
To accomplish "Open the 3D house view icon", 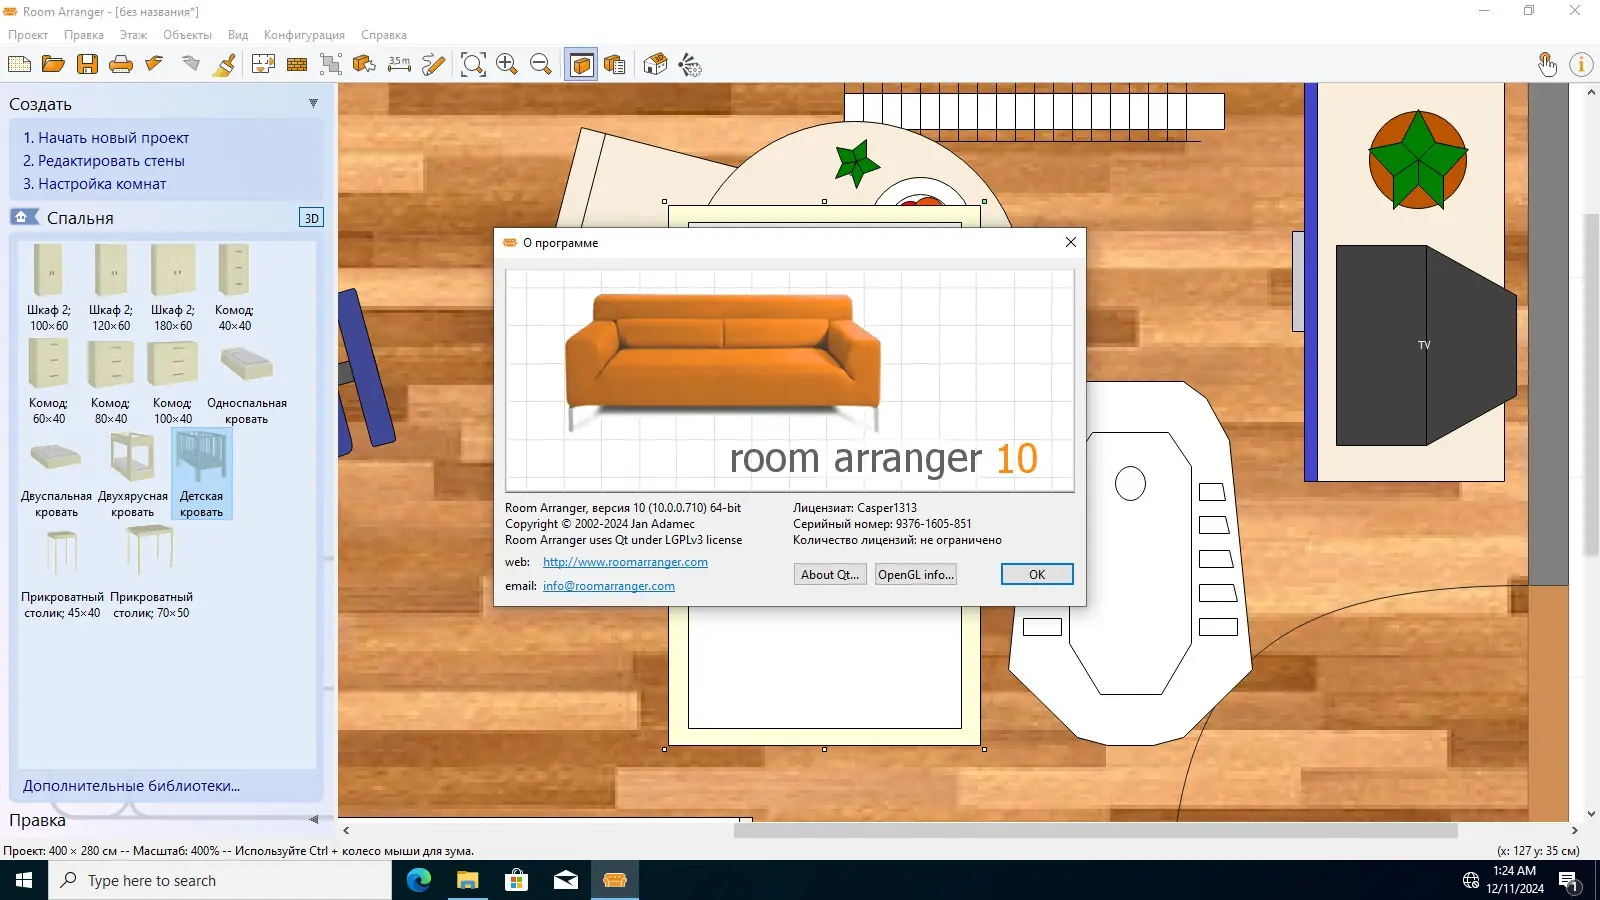I will [x=655, y=65].
